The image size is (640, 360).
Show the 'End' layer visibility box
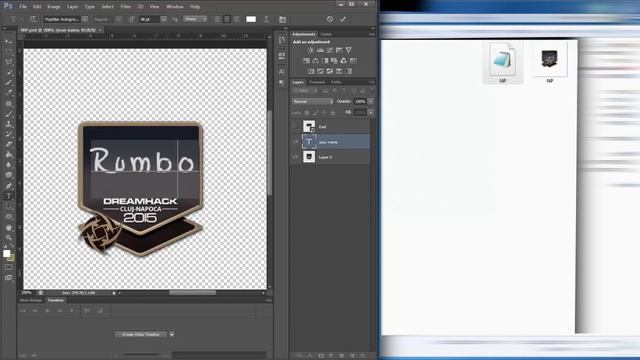pyautogui.click(x=296, y=127)
